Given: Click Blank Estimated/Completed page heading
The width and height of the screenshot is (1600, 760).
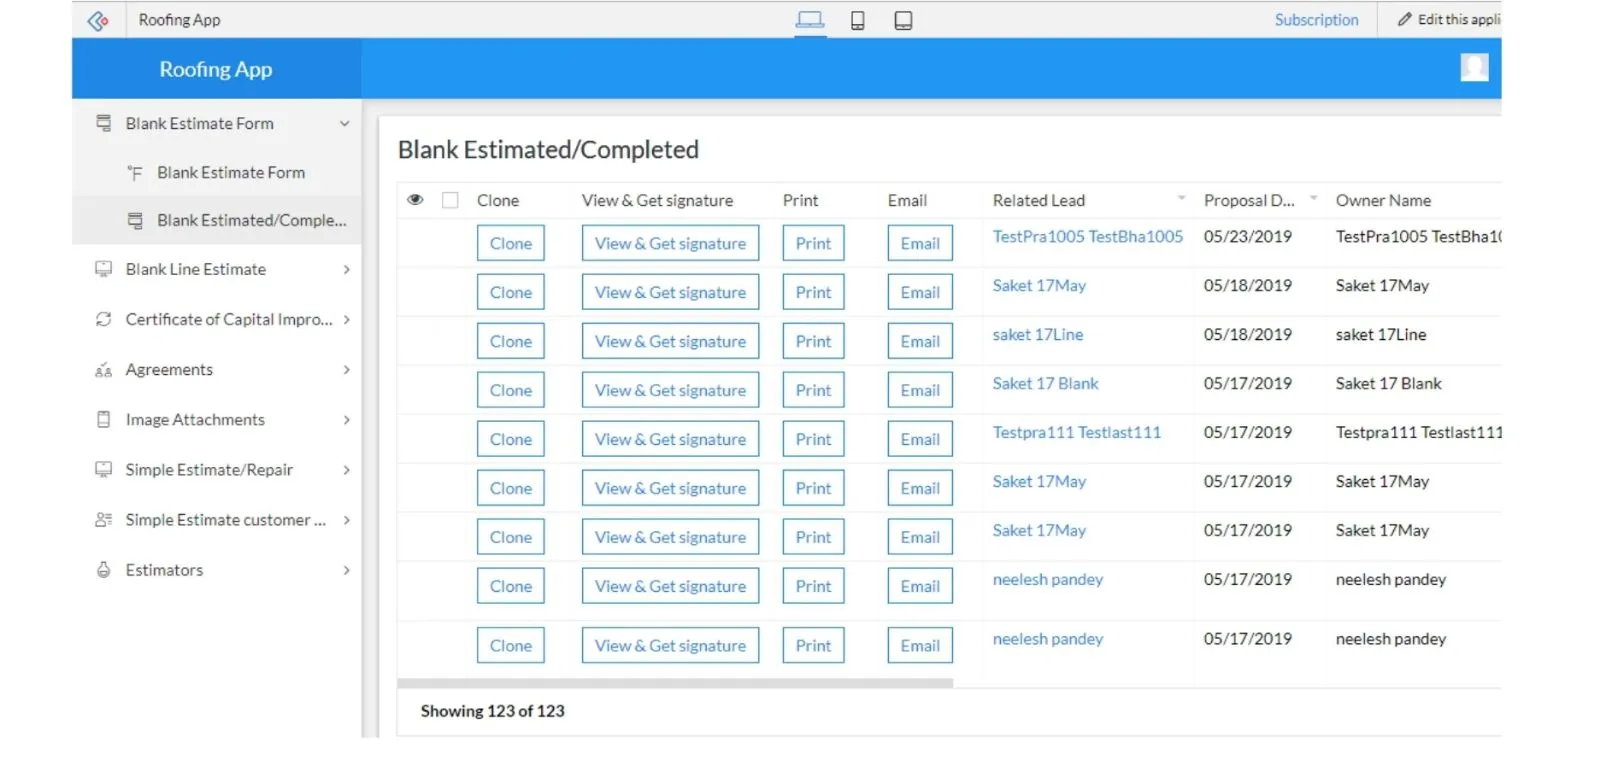Looking at the screenshot, I should (x=548, y=150).
